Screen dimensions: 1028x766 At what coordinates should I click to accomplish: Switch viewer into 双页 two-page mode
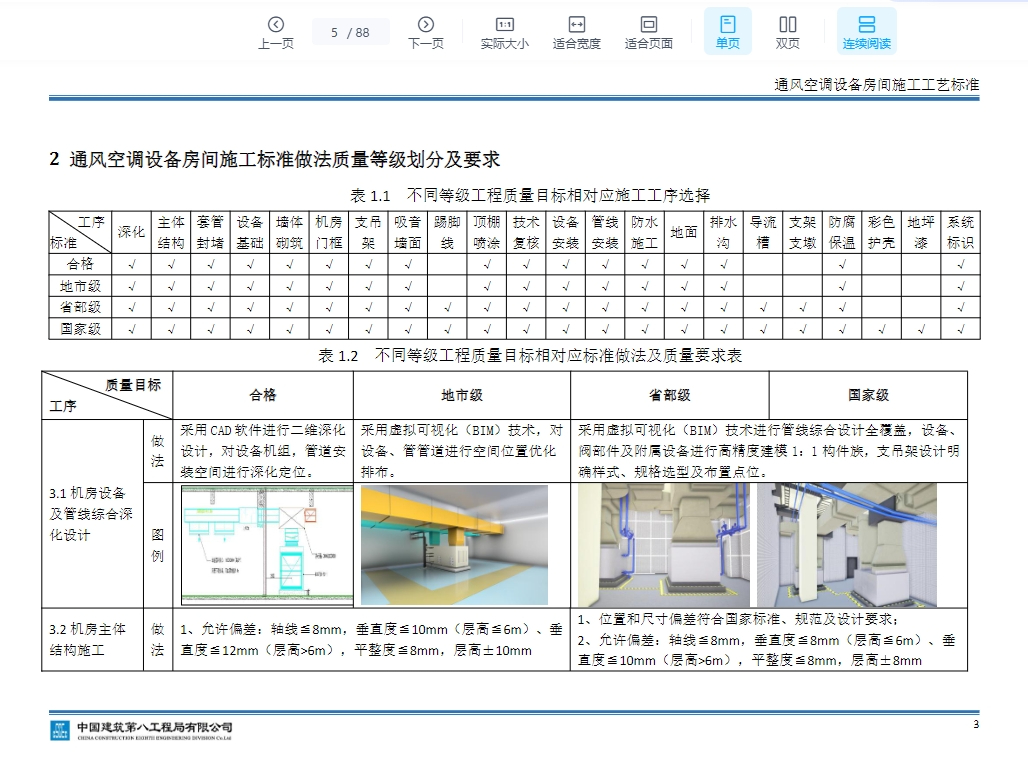[787, 30]
